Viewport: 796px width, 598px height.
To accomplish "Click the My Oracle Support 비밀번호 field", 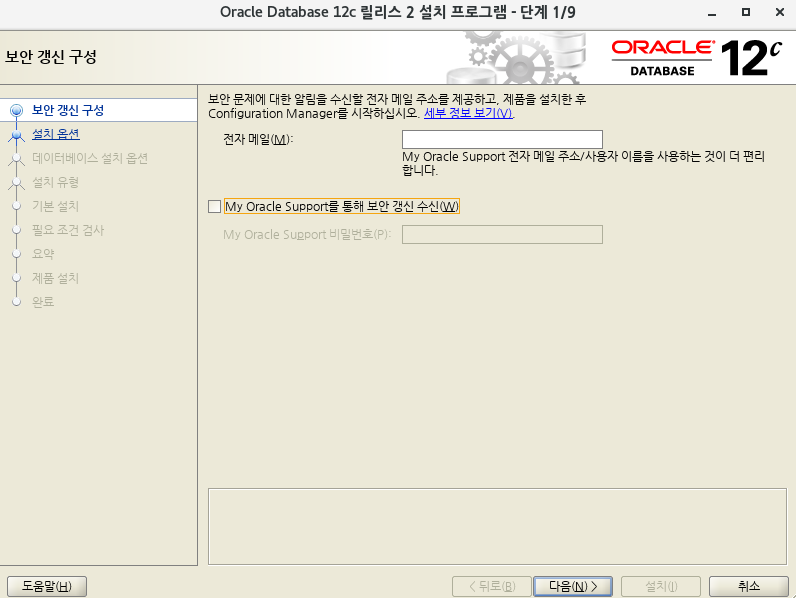I will click(x=502, y=235).
